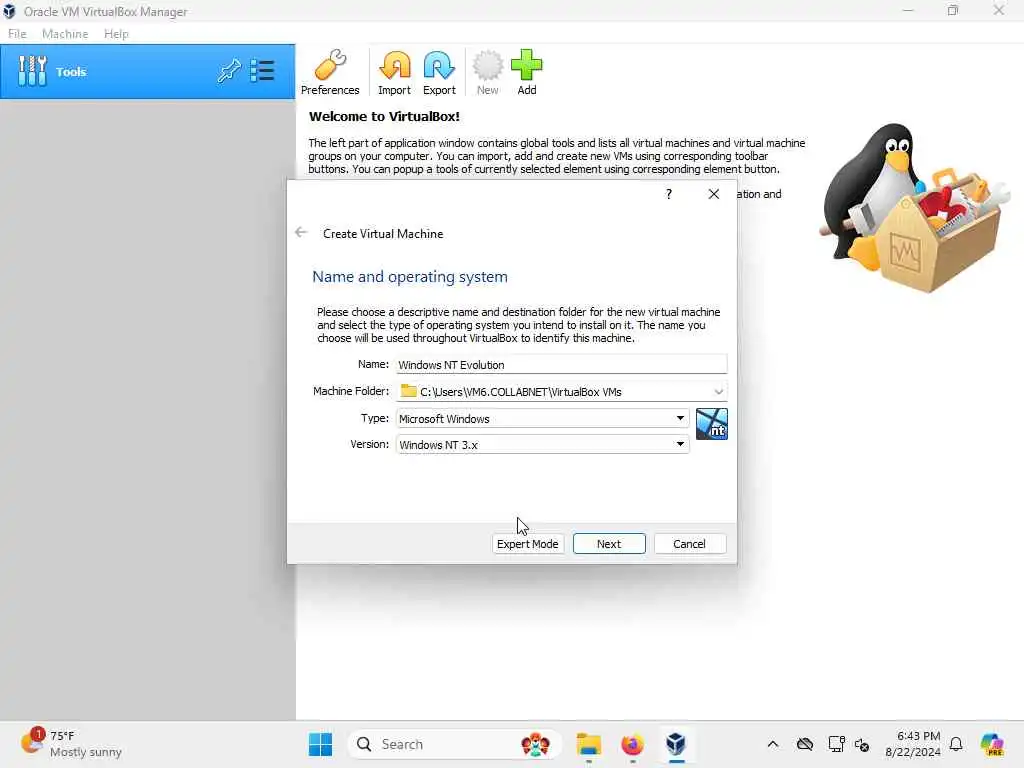Expand the Machine Folder dropdown
The height and width of the screenshot is (768, 1024).
[x=718, y=392]
